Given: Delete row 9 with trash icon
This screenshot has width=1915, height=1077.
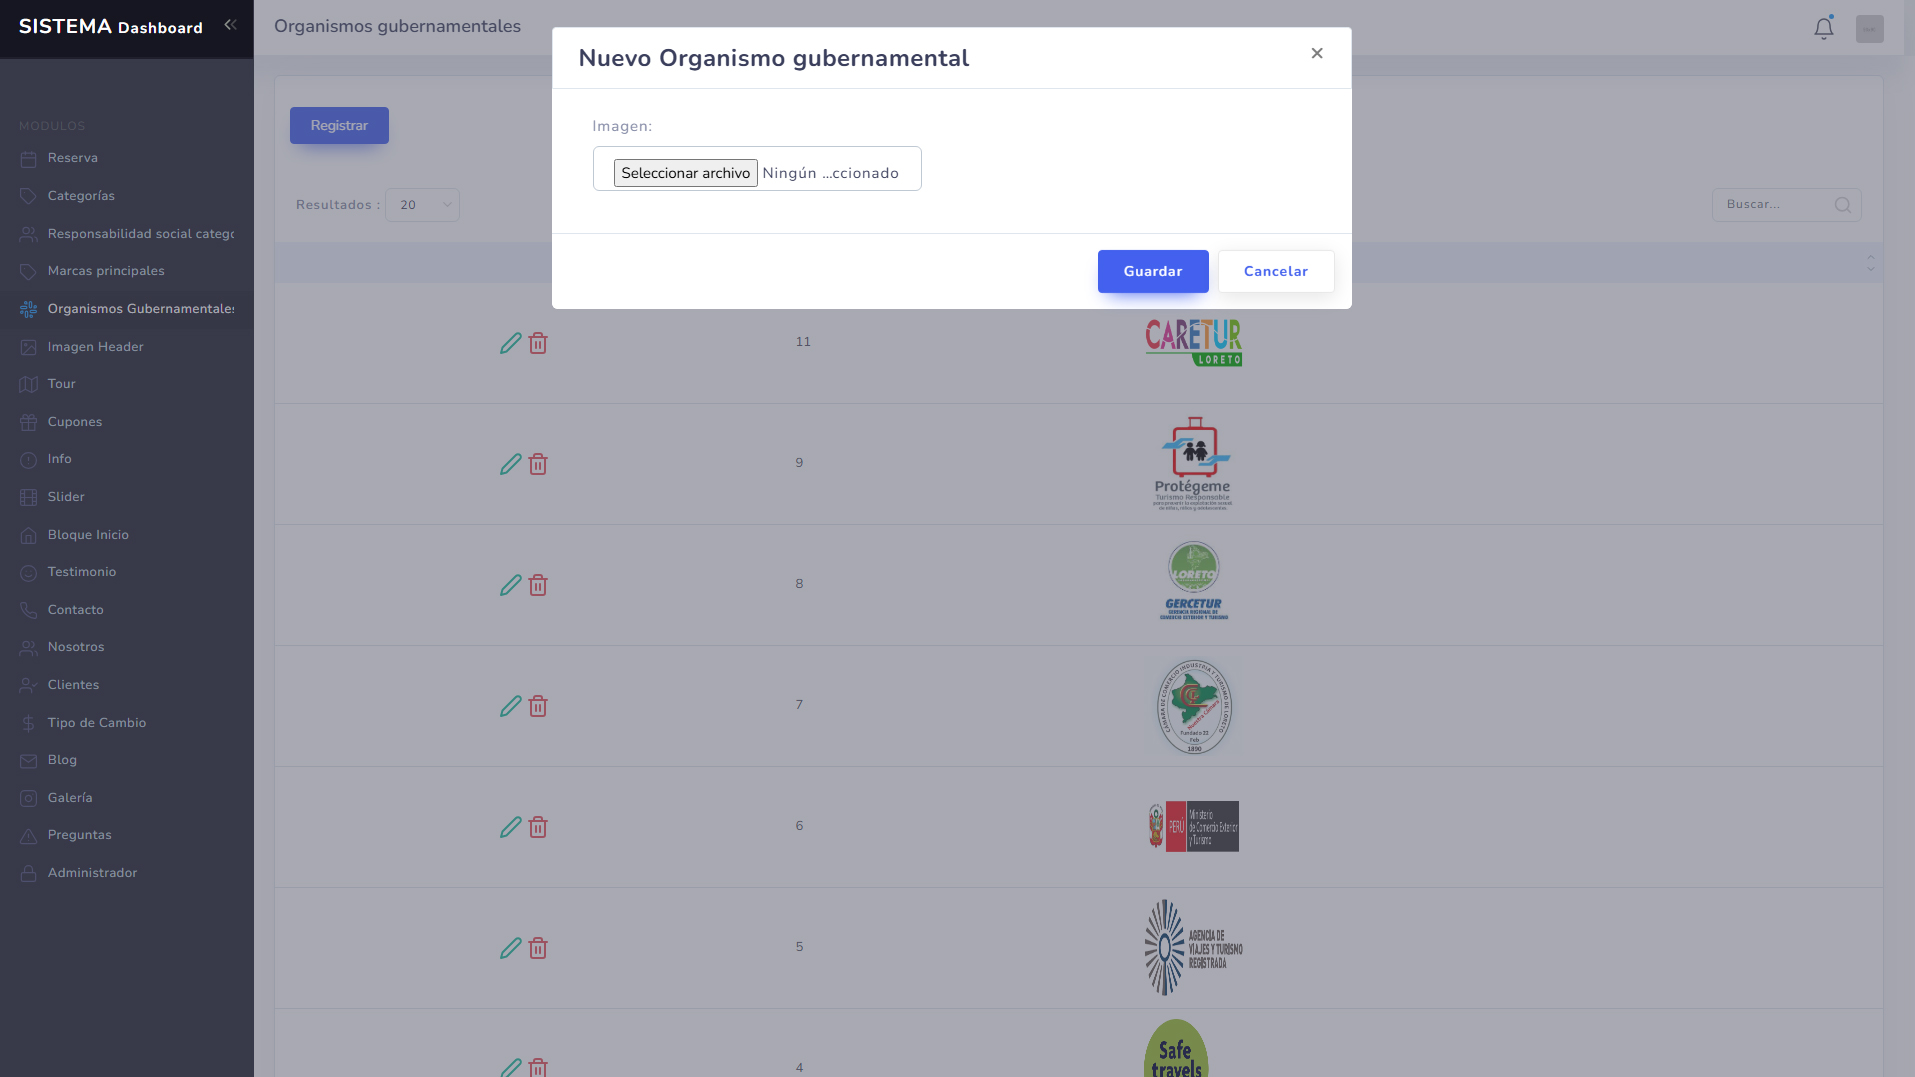Looking at the screenshot, I should coord(538,464).
